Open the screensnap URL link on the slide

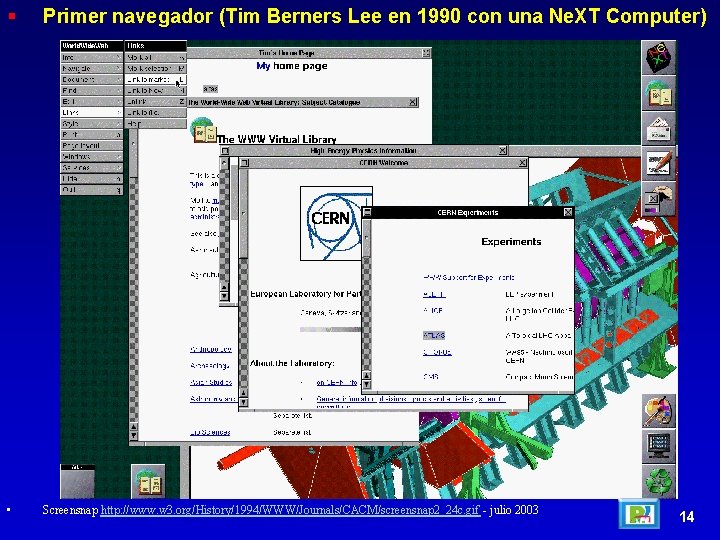[290, 510]
